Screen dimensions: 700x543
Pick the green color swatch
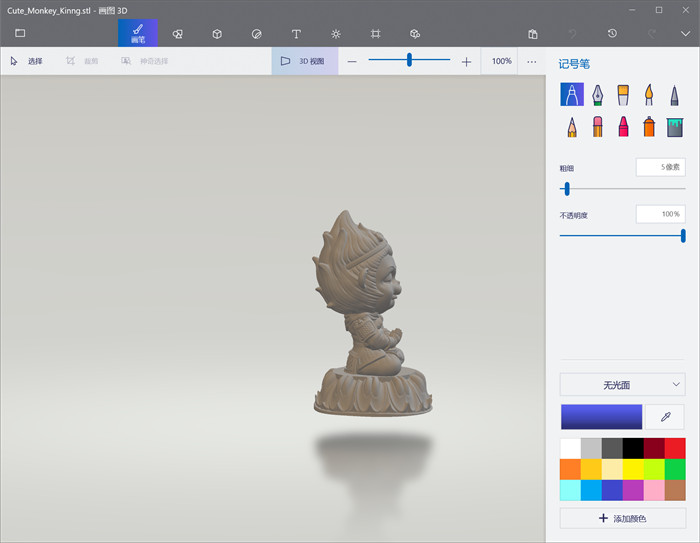pos(675,469)
